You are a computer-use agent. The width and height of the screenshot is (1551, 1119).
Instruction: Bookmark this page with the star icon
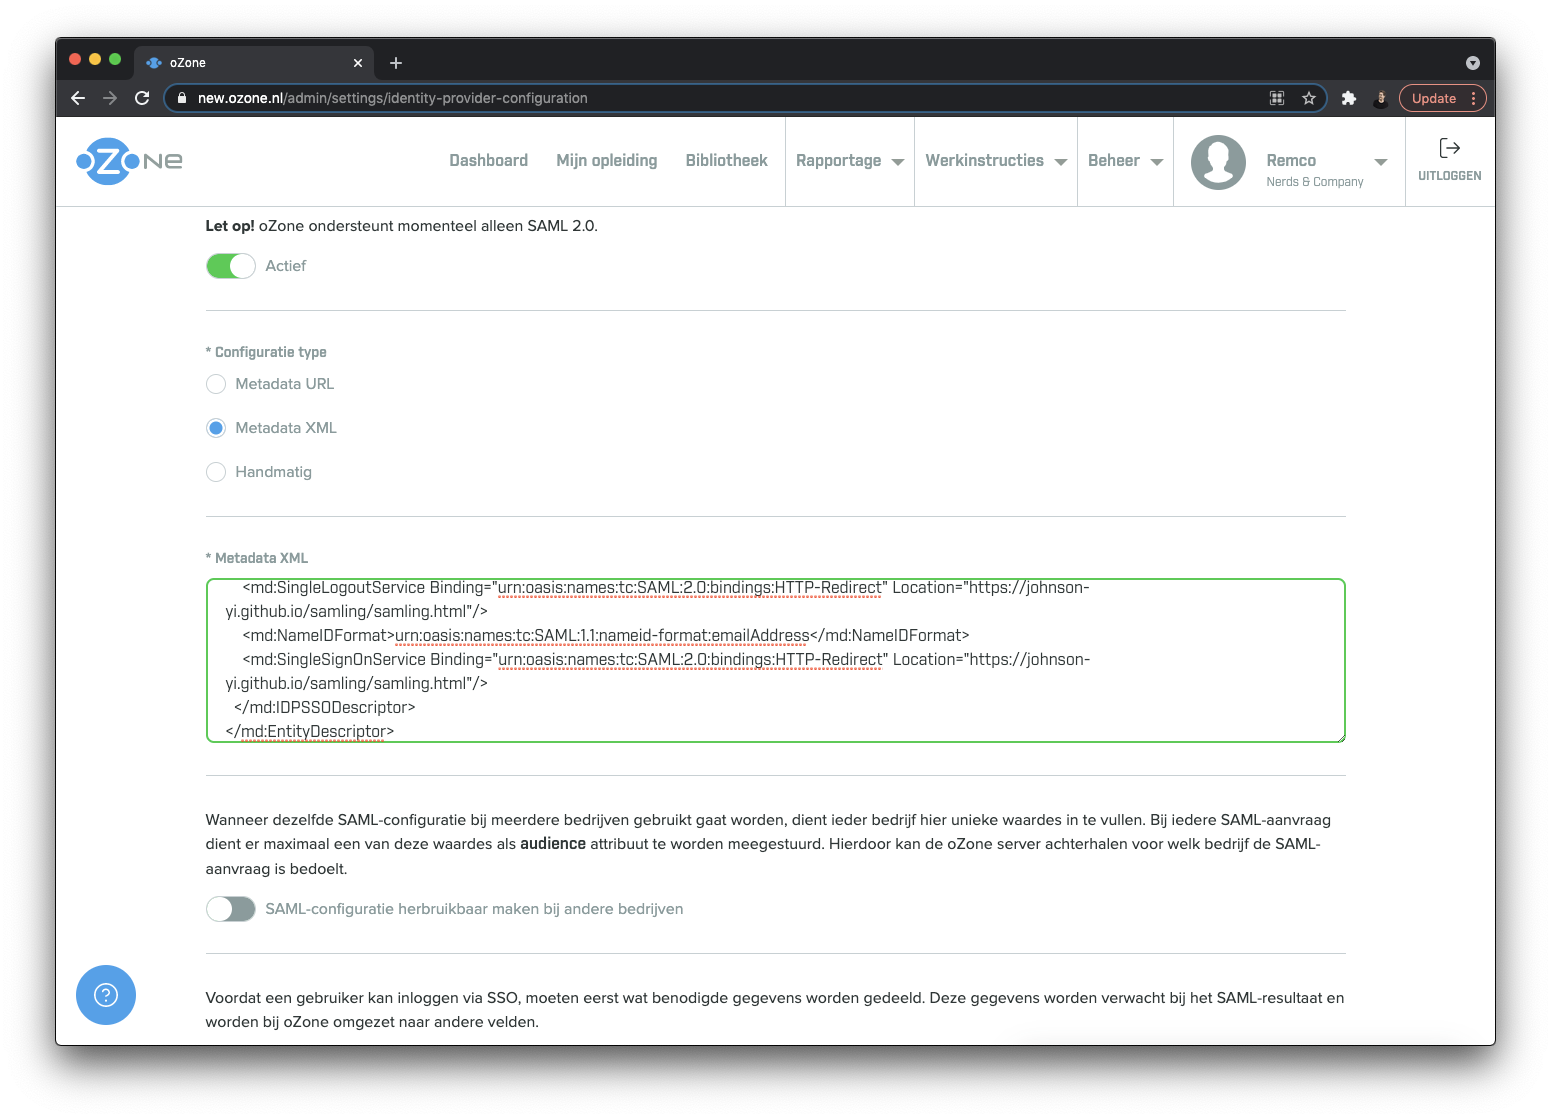[x=1309, y=98]
